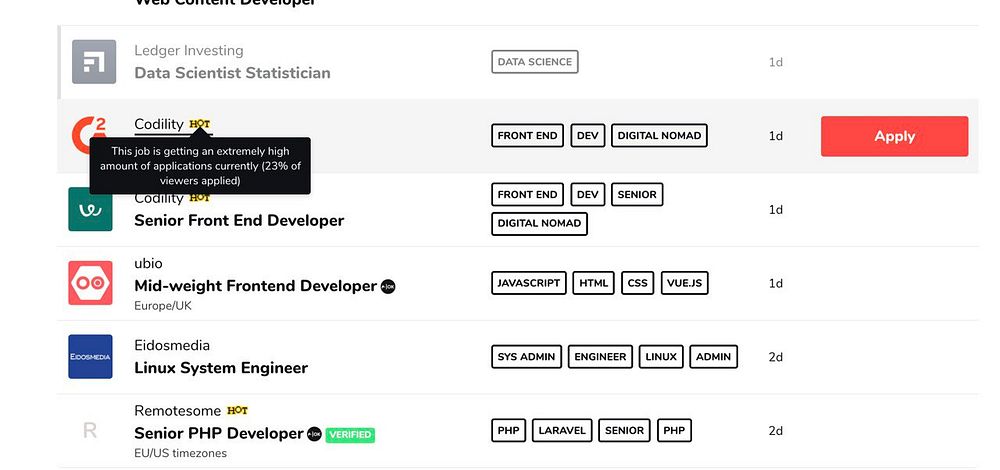Screen dimensions: 1000x470
Task: Click the ubio red owl-eyes logo
Action: (90, 283)
